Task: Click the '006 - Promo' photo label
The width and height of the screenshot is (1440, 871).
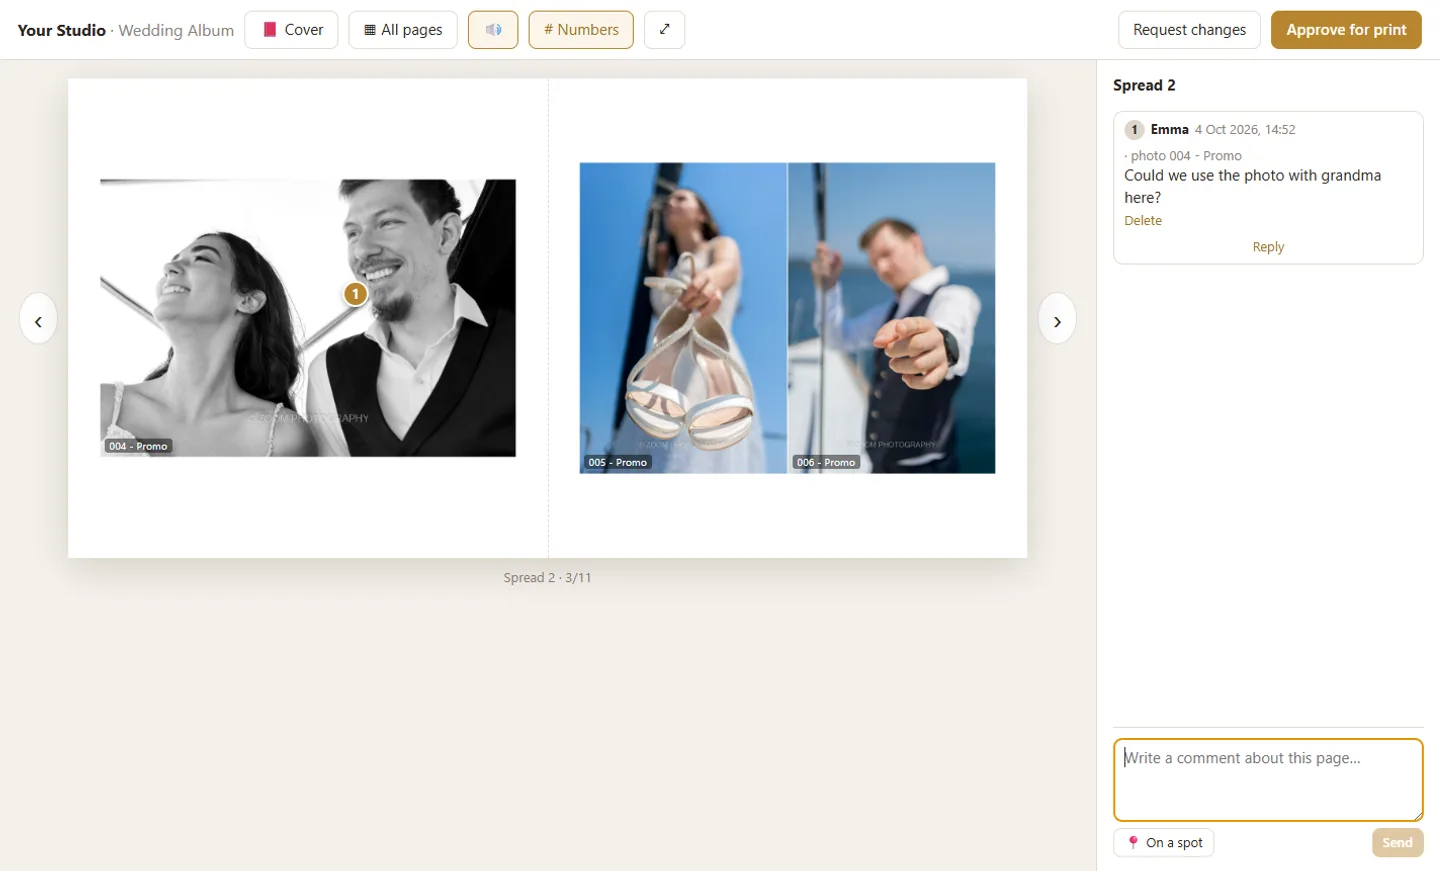Action: 826,462
